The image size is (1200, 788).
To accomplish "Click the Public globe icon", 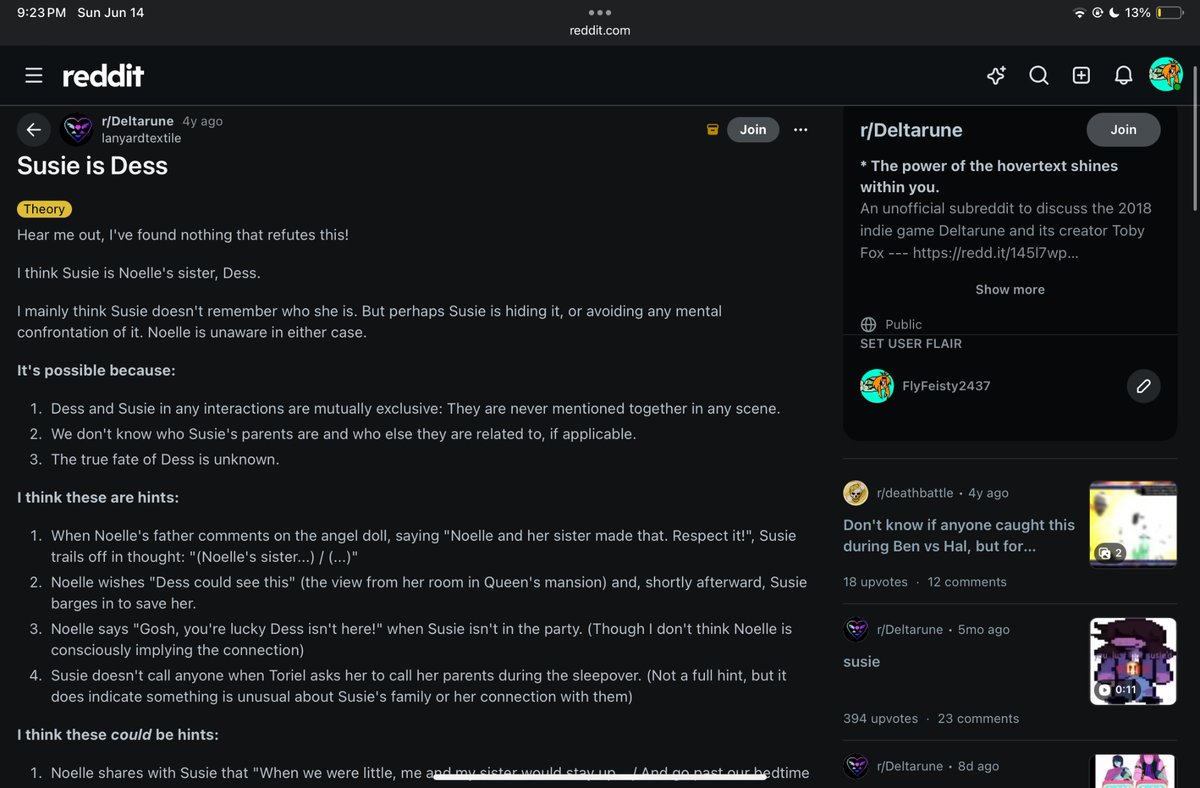I will [x=868, y=324].
